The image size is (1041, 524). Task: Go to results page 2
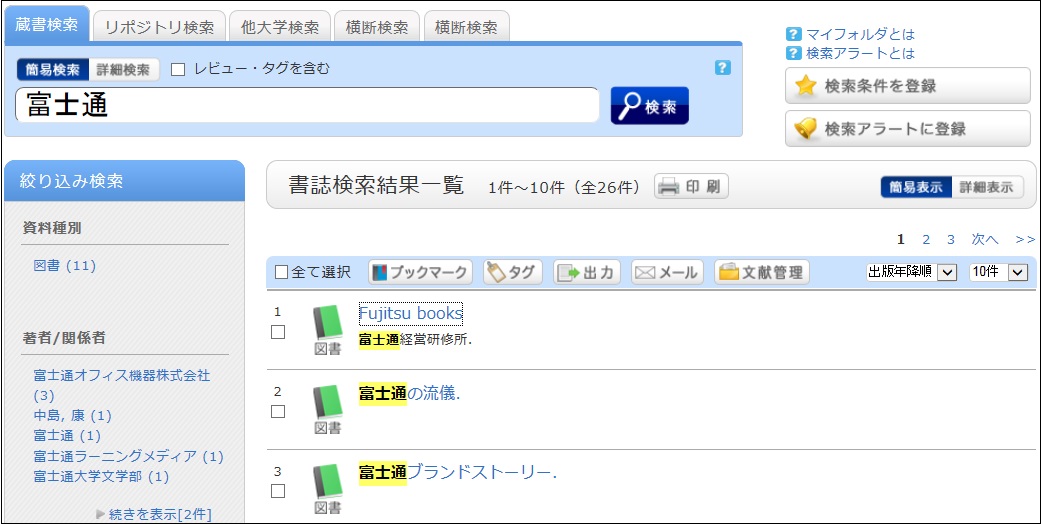[926, 240]
